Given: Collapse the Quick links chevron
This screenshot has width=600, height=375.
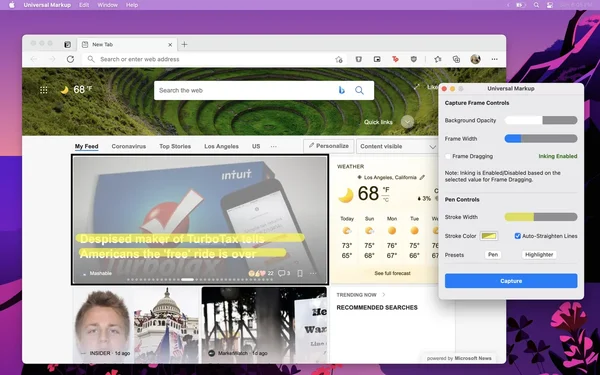Looking at the screenshot, I should pyautogui.click(x=408, y=122).
